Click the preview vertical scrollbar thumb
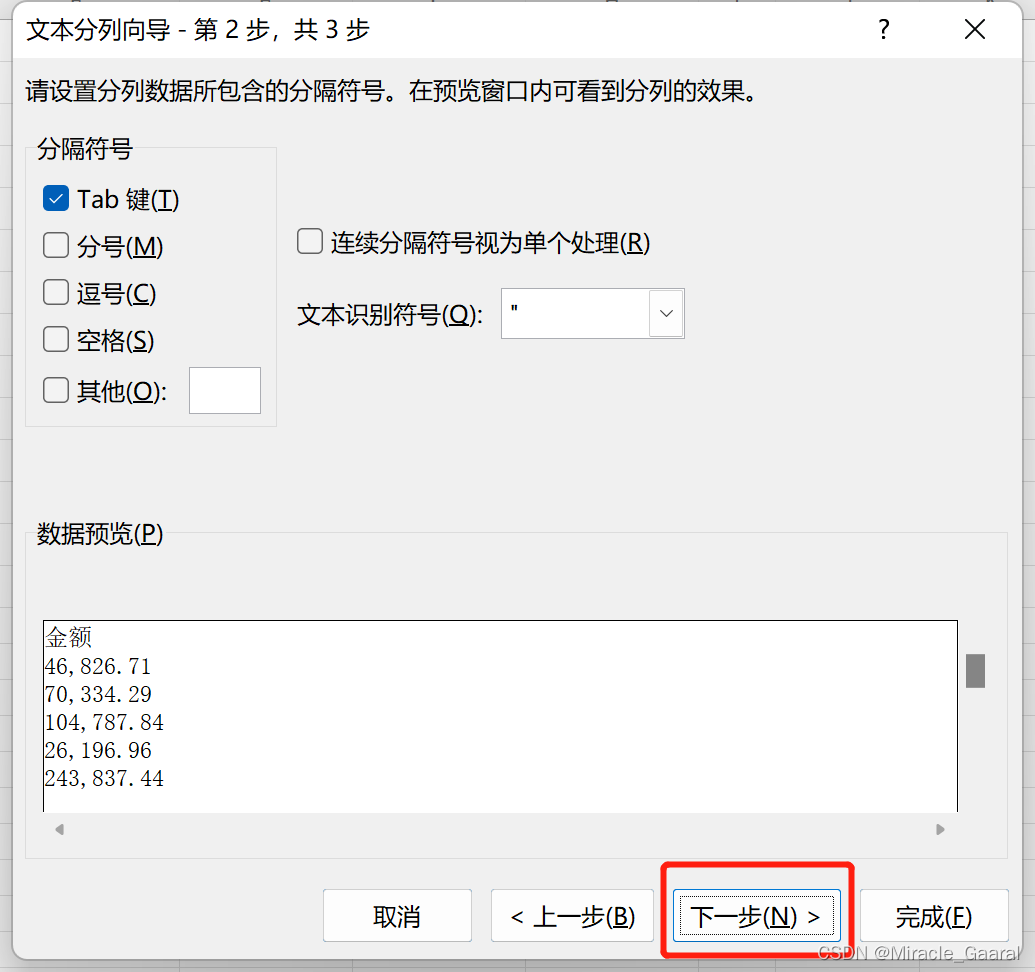The width and height of the screenshot is (1035, 972). pyautogui.click(x=975, y=670)
